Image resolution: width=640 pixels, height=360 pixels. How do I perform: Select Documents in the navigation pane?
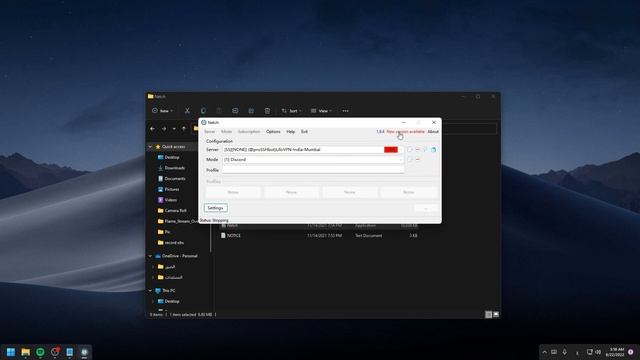175,178
